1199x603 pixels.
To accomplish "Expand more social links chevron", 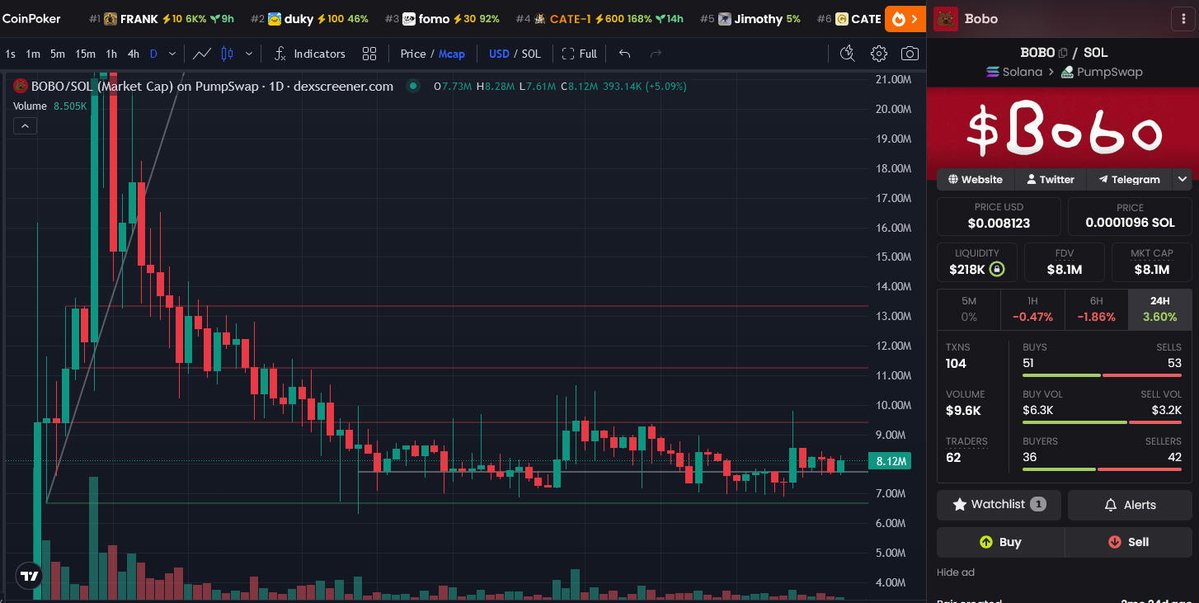I will coord(1182,180).
